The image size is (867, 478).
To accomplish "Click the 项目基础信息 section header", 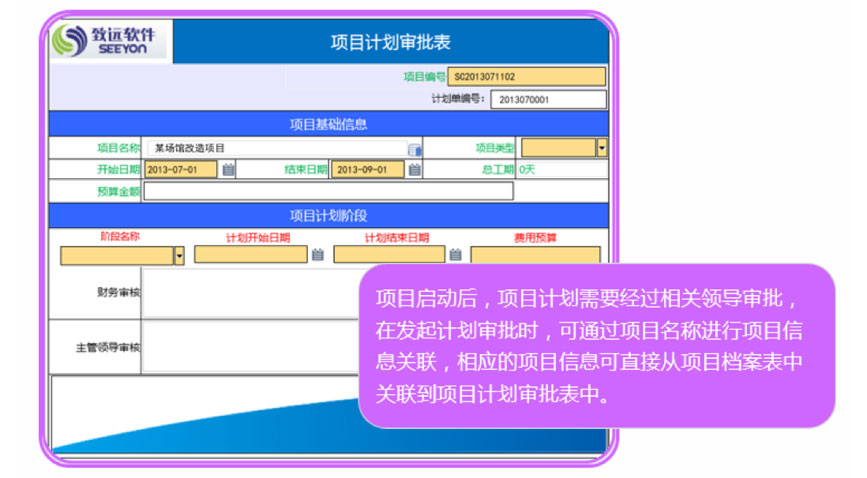I will point(328,124).
